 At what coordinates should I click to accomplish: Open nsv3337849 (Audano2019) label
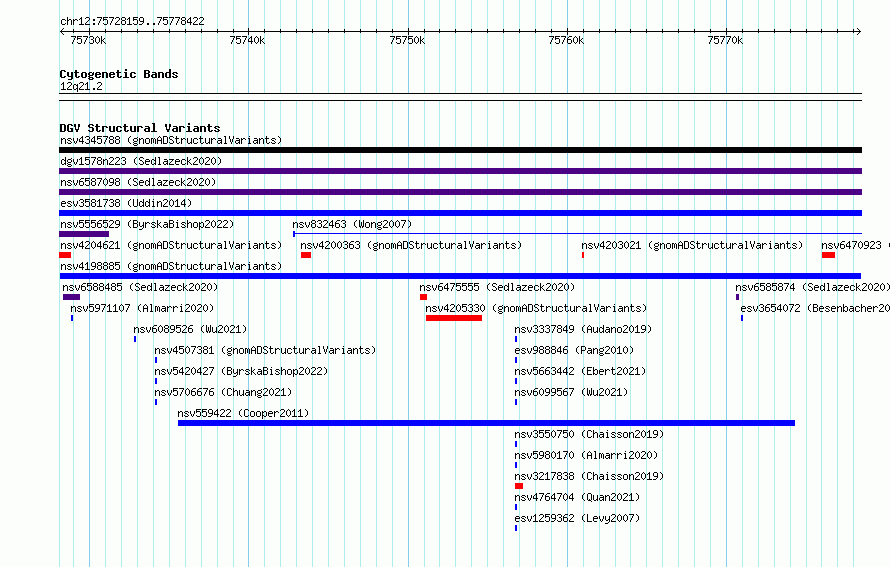(x=583, y=329)
